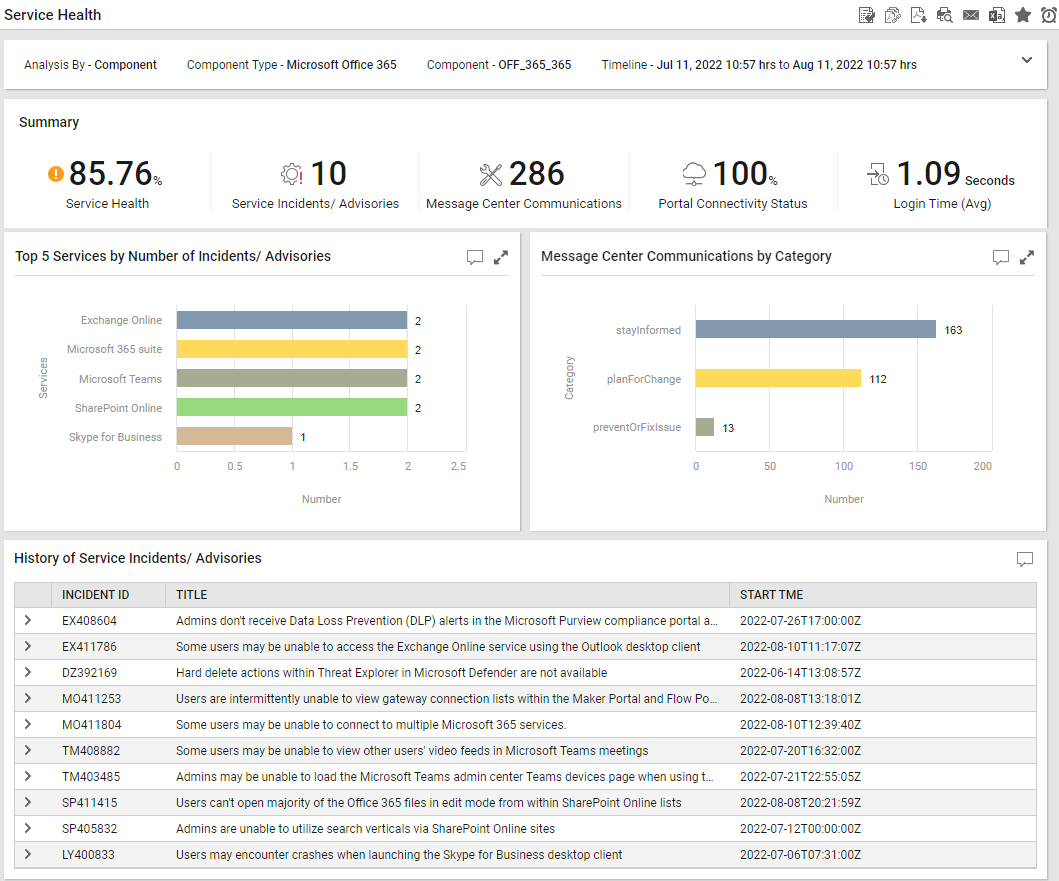The width and height of the screenshot is (1059, 881).
Task: Click the START TME column header
Action: pos(883,595)
